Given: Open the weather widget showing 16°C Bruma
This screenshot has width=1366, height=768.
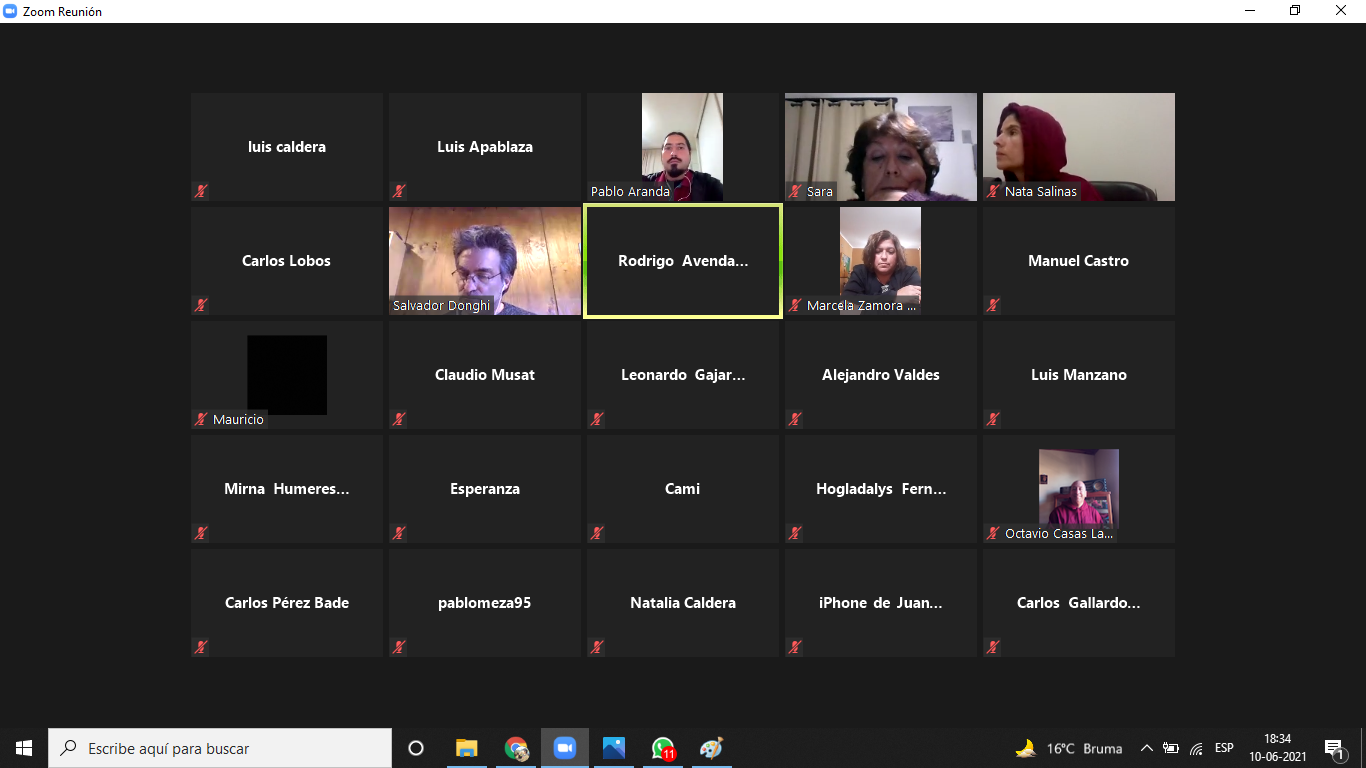Looking at the screenshot, I should coord(1069,748).
